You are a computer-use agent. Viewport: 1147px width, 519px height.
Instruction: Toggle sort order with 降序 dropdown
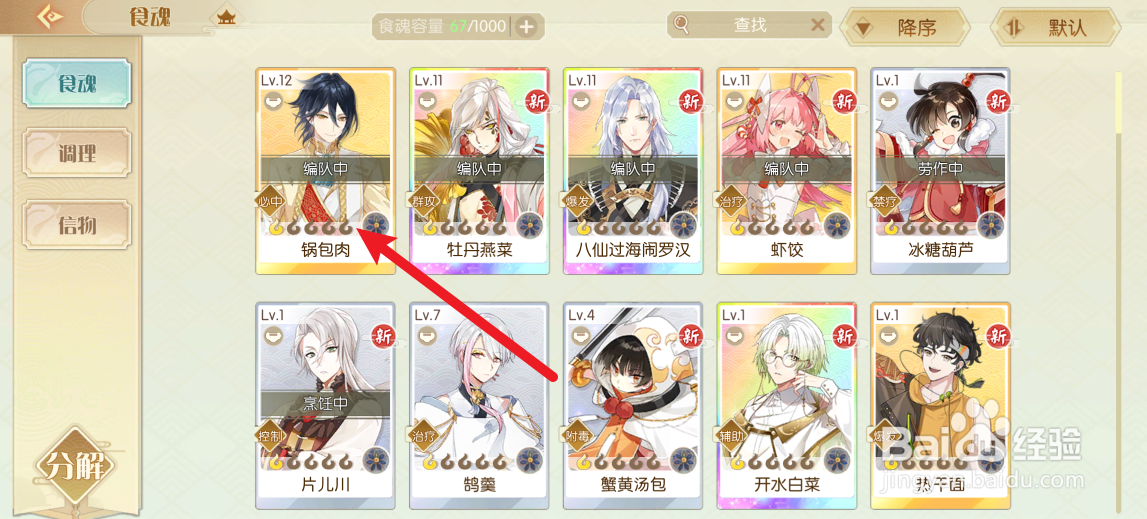click(x=903, y=28)
